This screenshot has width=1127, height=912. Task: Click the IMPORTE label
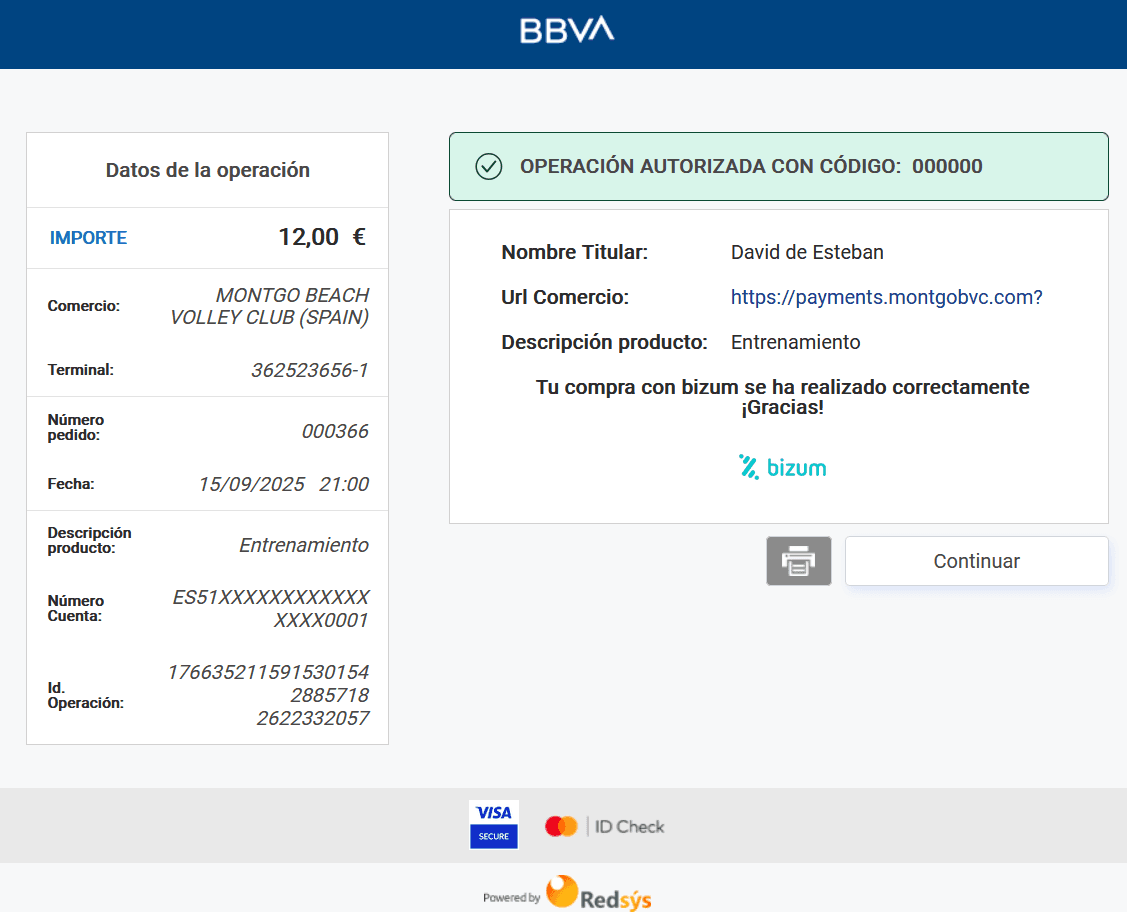[x=88, y=238]
